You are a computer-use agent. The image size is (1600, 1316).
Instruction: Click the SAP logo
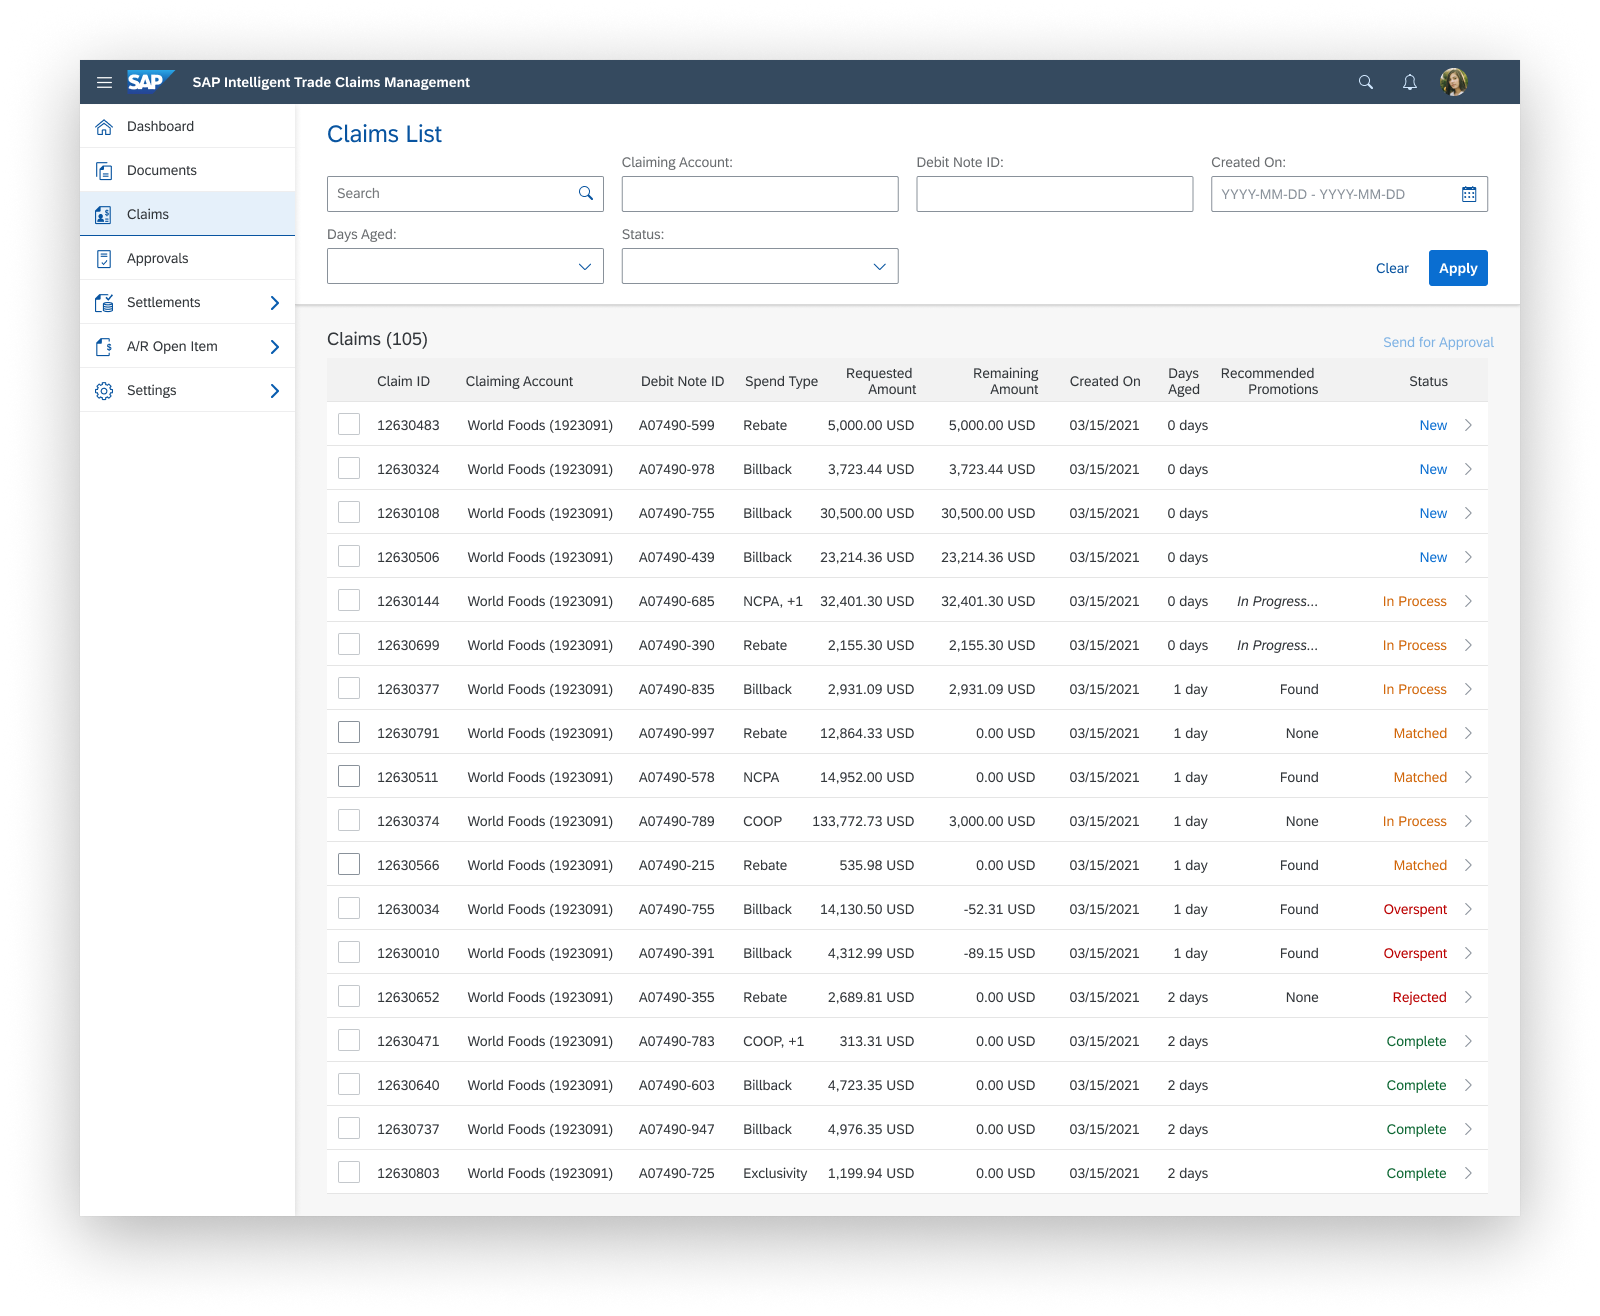click(x=151, y=82)
